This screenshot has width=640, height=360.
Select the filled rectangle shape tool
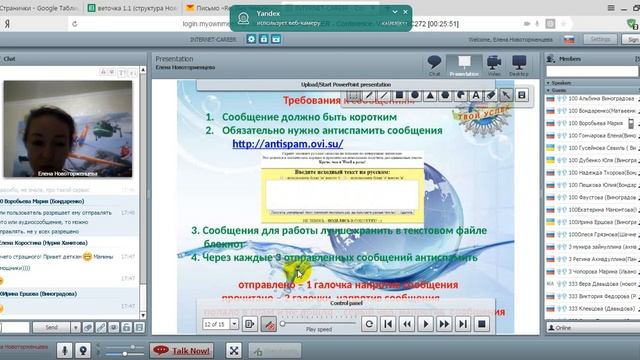tap(400, 96)
